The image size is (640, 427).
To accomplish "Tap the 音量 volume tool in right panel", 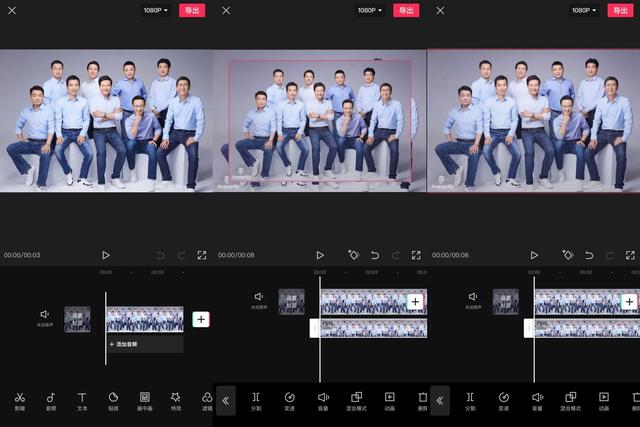I will (537, 401).
